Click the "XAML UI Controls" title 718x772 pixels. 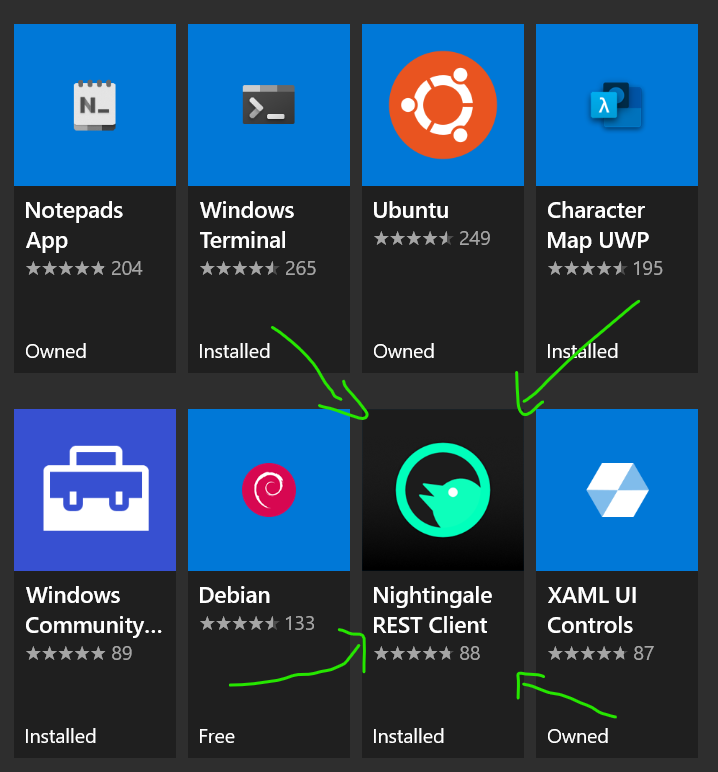tap(592, 610)
